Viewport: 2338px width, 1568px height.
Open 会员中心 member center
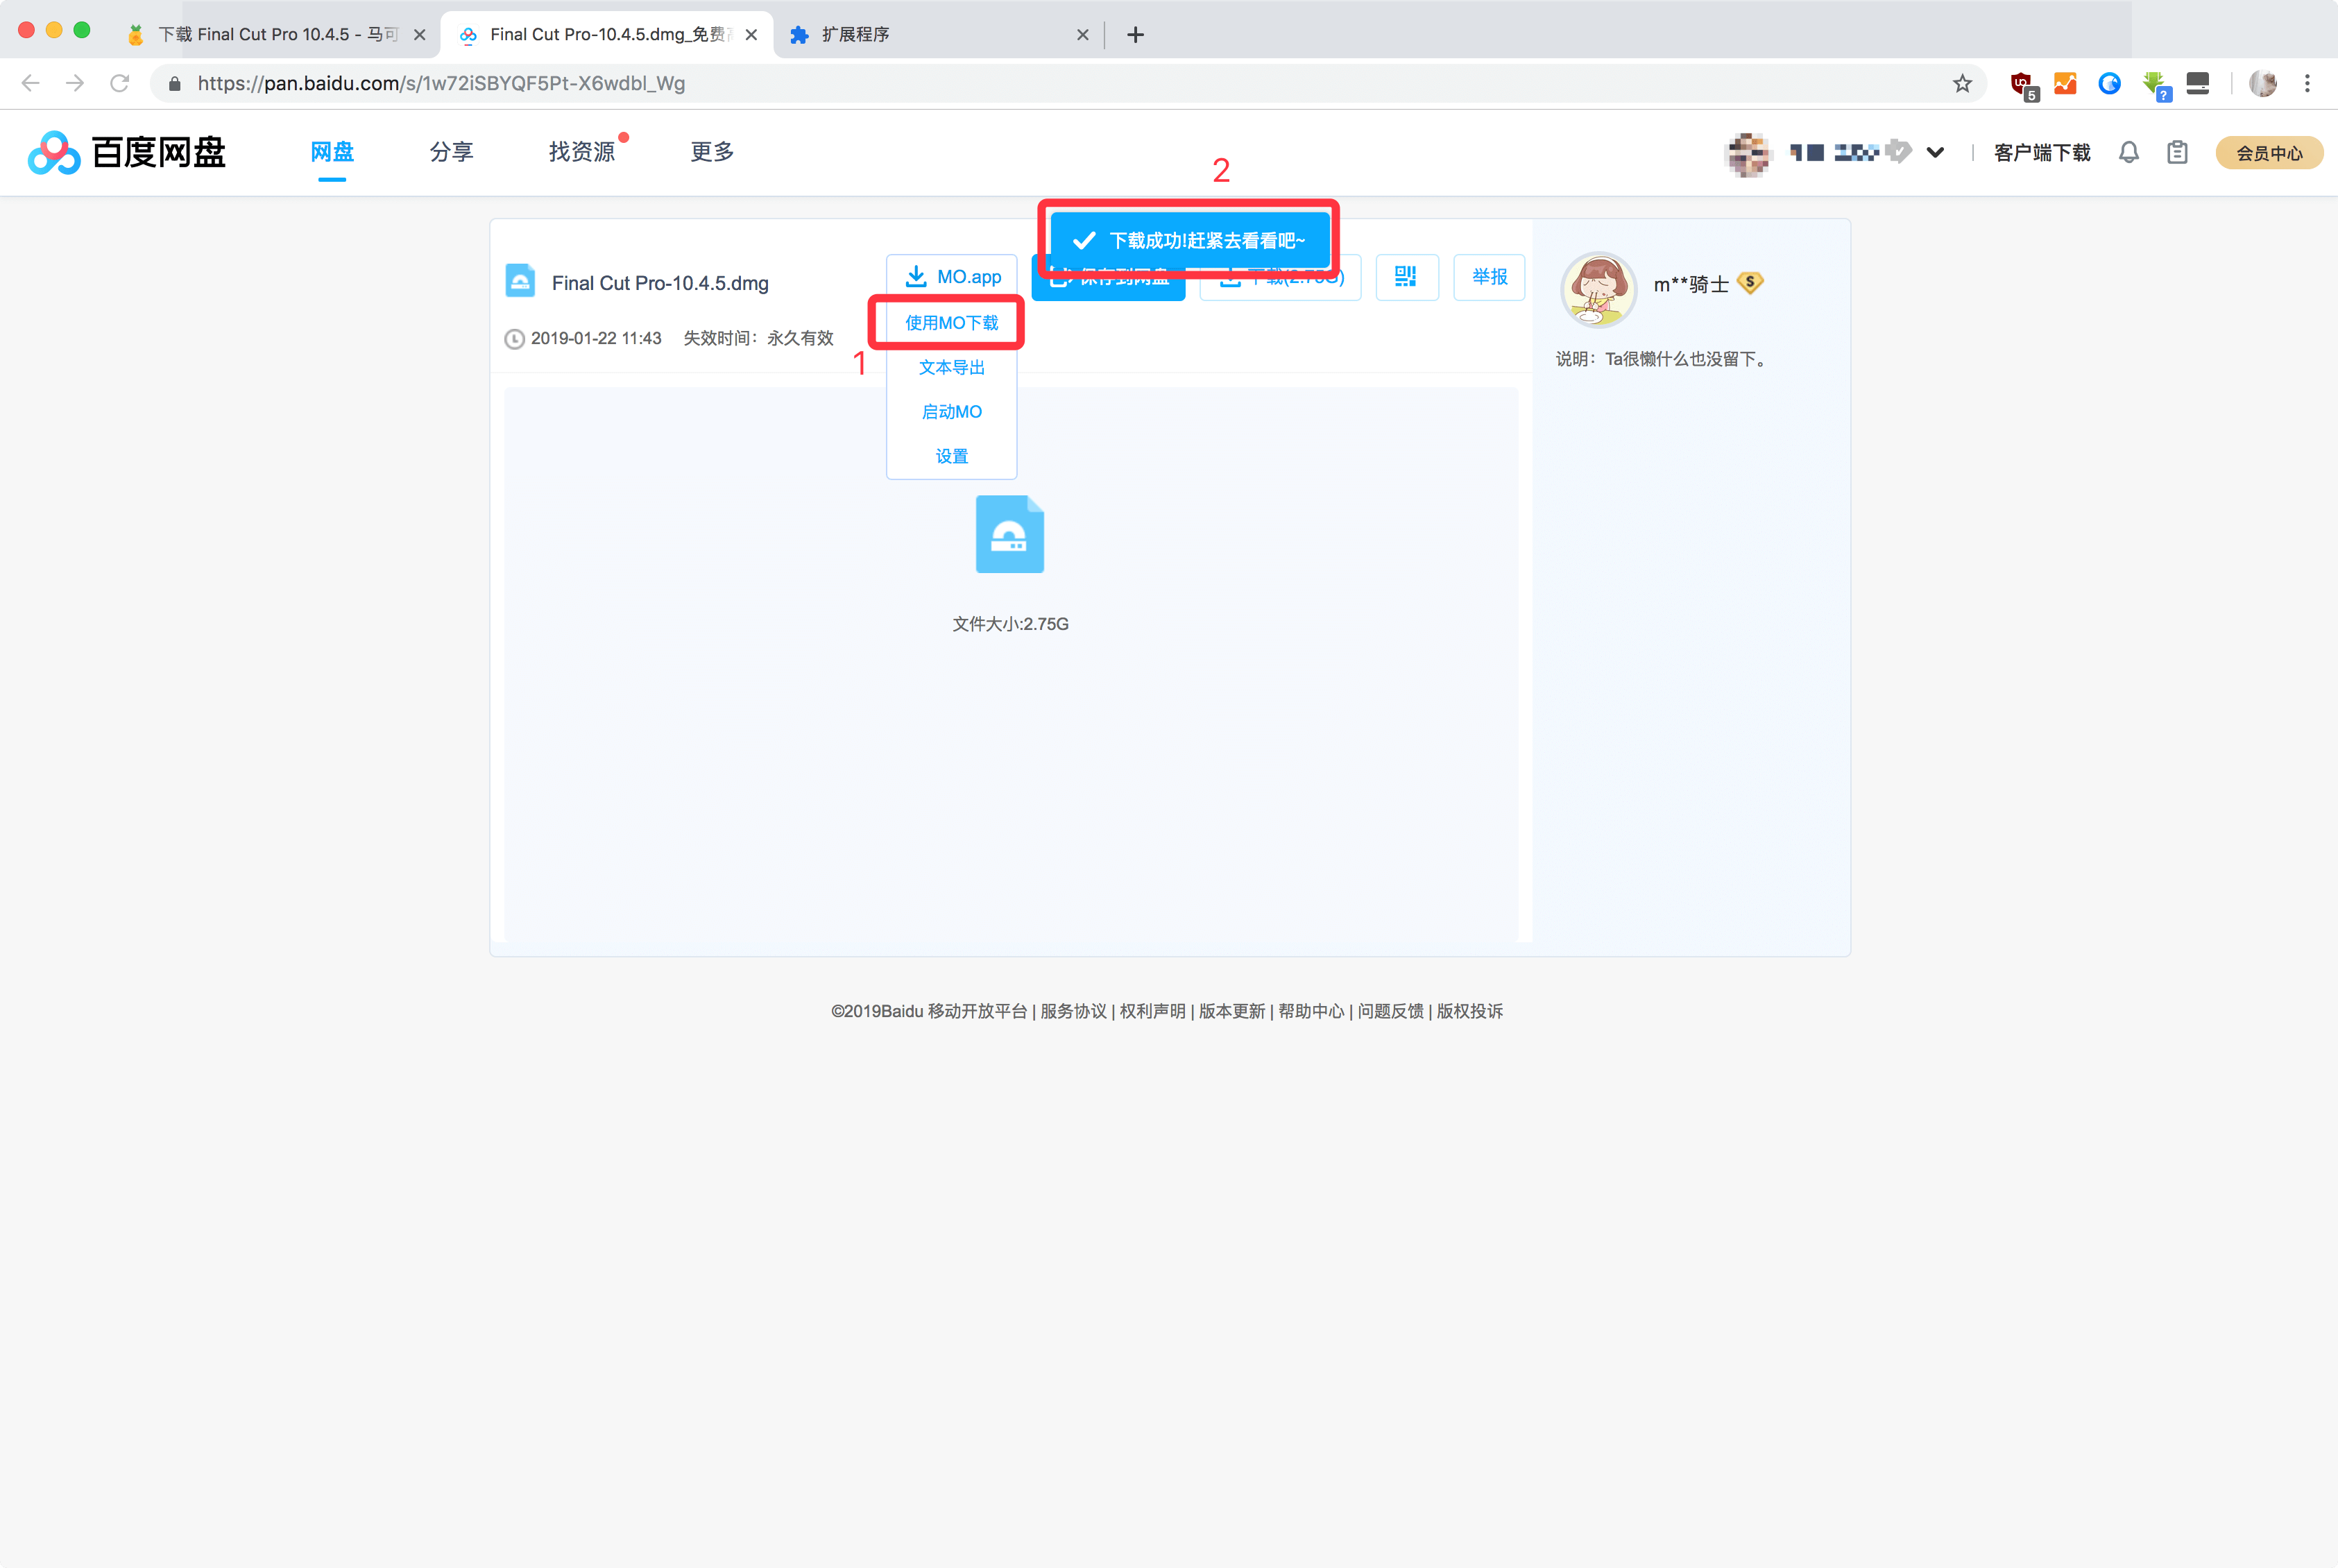2268,153
